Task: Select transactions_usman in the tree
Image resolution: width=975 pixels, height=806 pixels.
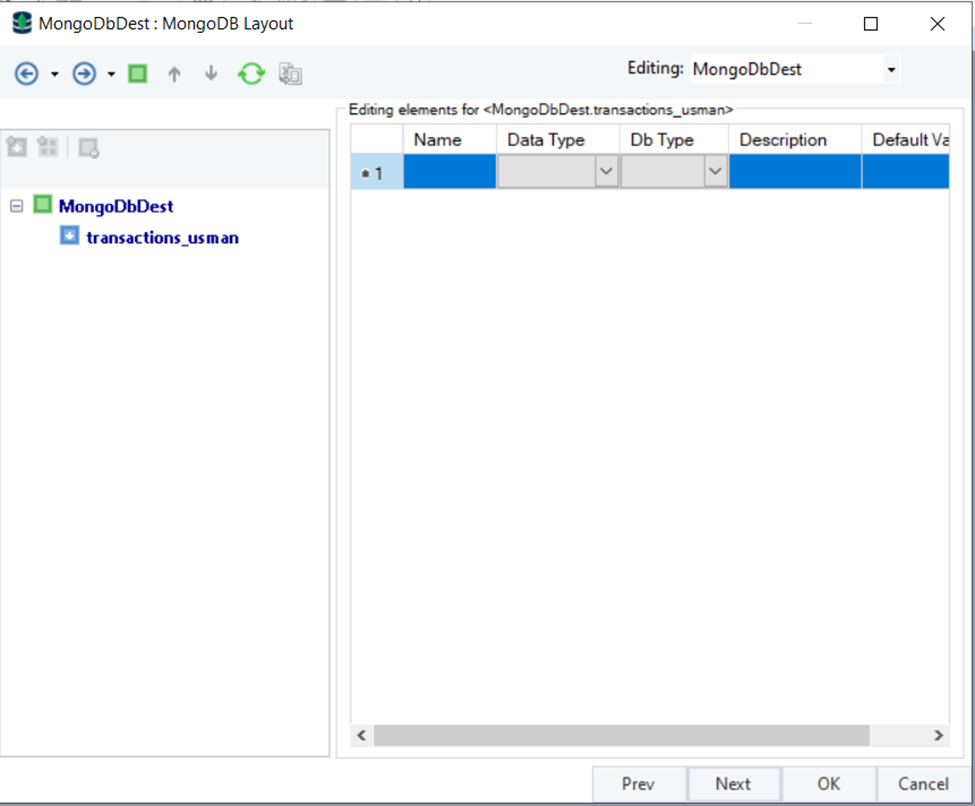Action: coord(162,238)
